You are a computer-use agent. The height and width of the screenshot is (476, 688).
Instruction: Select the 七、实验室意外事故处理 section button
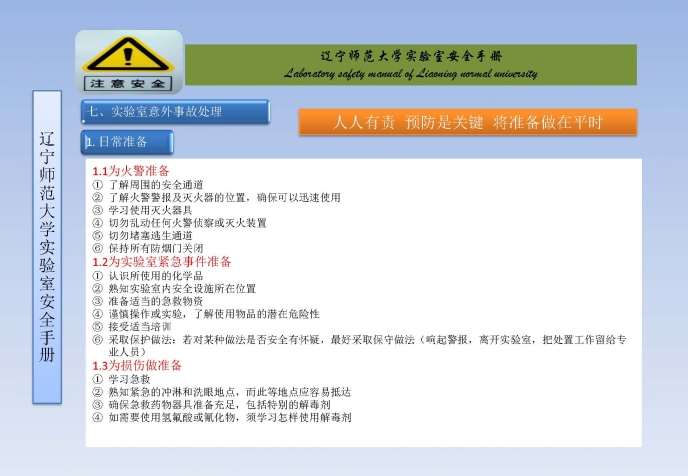pos(173,111)
